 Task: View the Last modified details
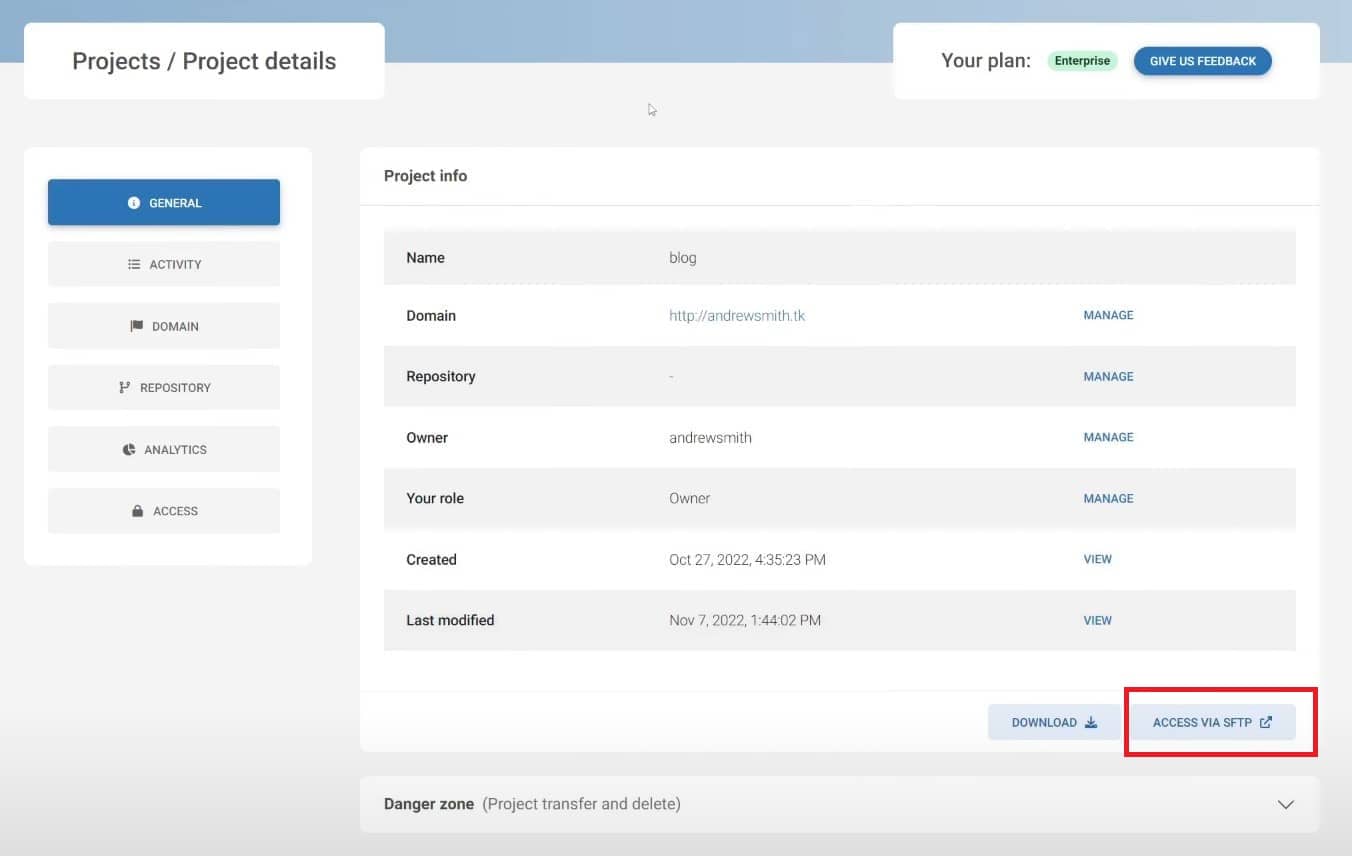click(1097, 621)
